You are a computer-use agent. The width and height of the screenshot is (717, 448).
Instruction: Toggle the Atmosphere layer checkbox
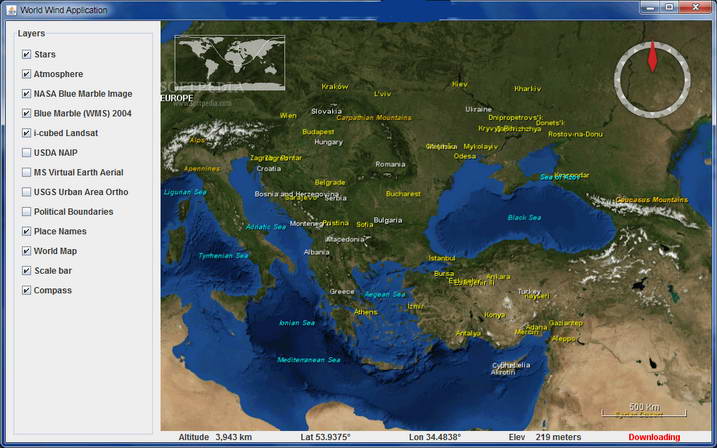click(x=27, y=74)
